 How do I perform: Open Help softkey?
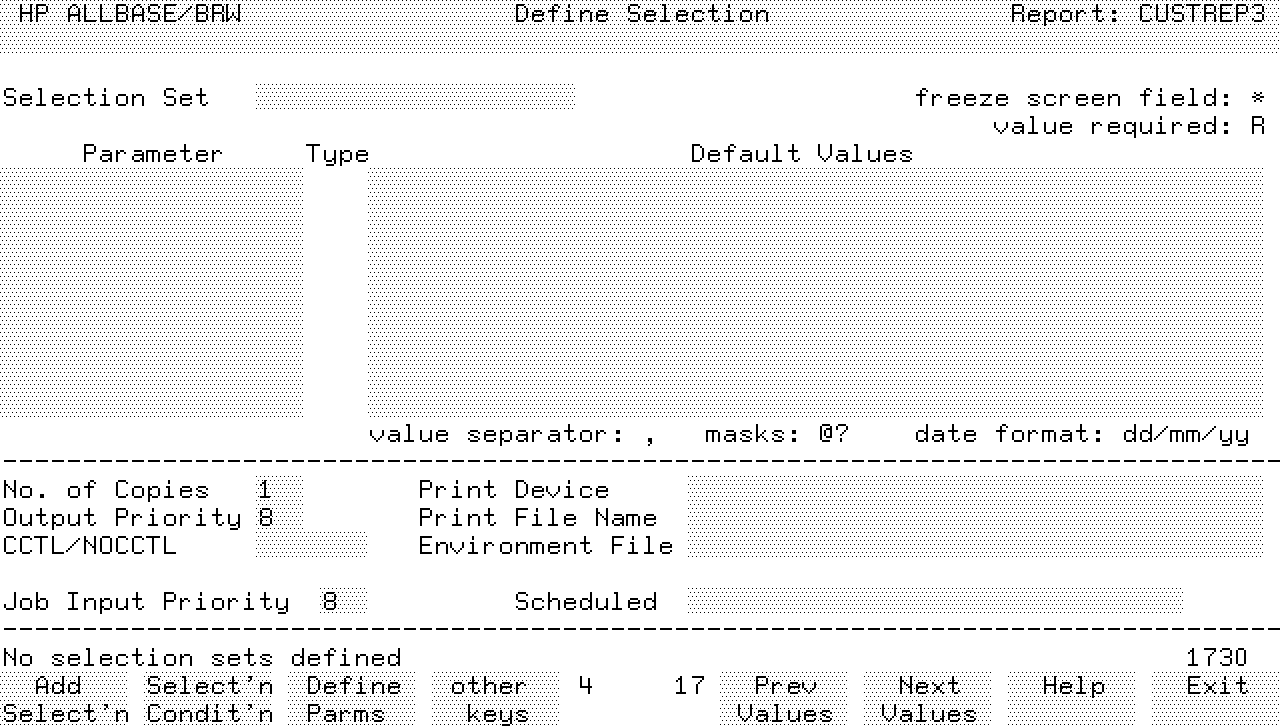click(x=1072, y=687)
